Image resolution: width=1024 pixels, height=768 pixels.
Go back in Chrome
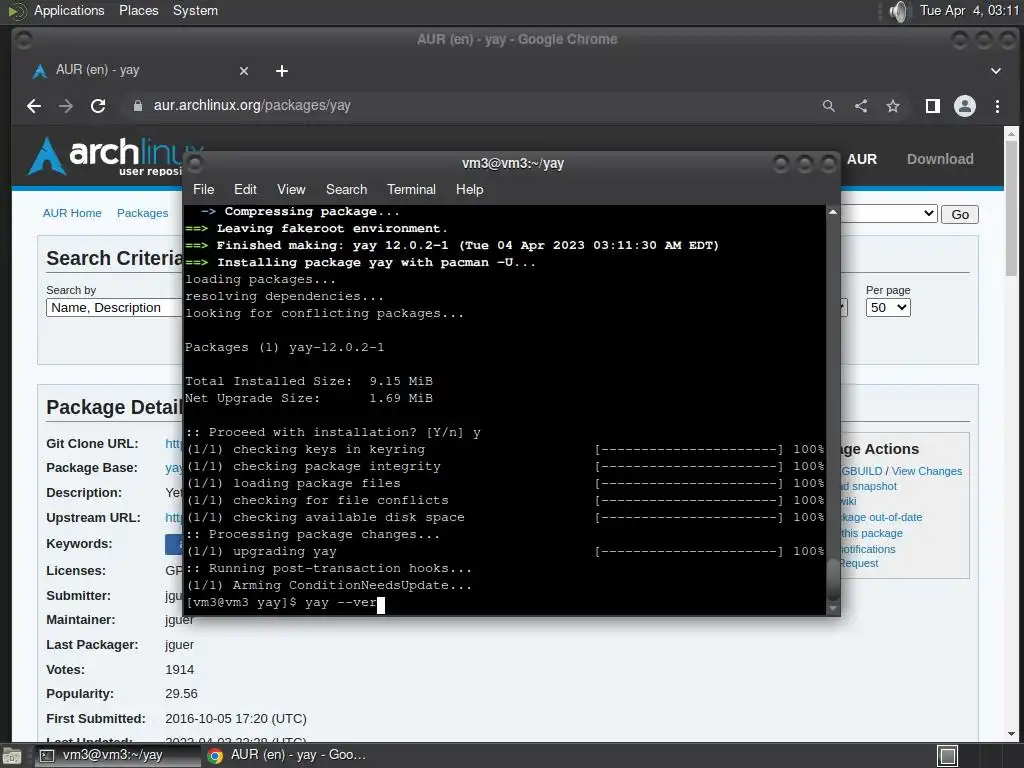click(34, 106)
